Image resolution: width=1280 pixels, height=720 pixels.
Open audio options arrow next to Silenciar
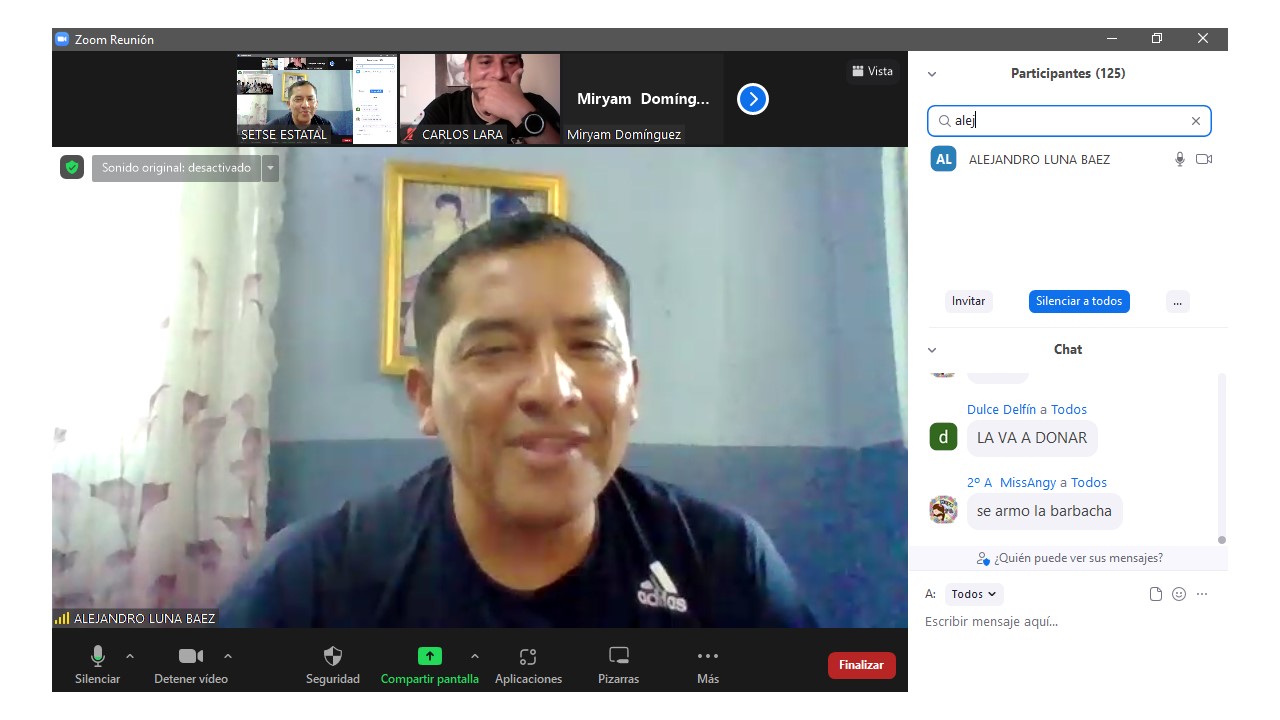click(x=130, y=656)
